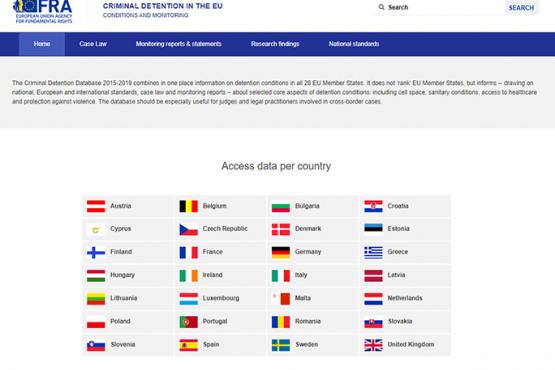Click the magnifier icon in the search box

(381, 7)
